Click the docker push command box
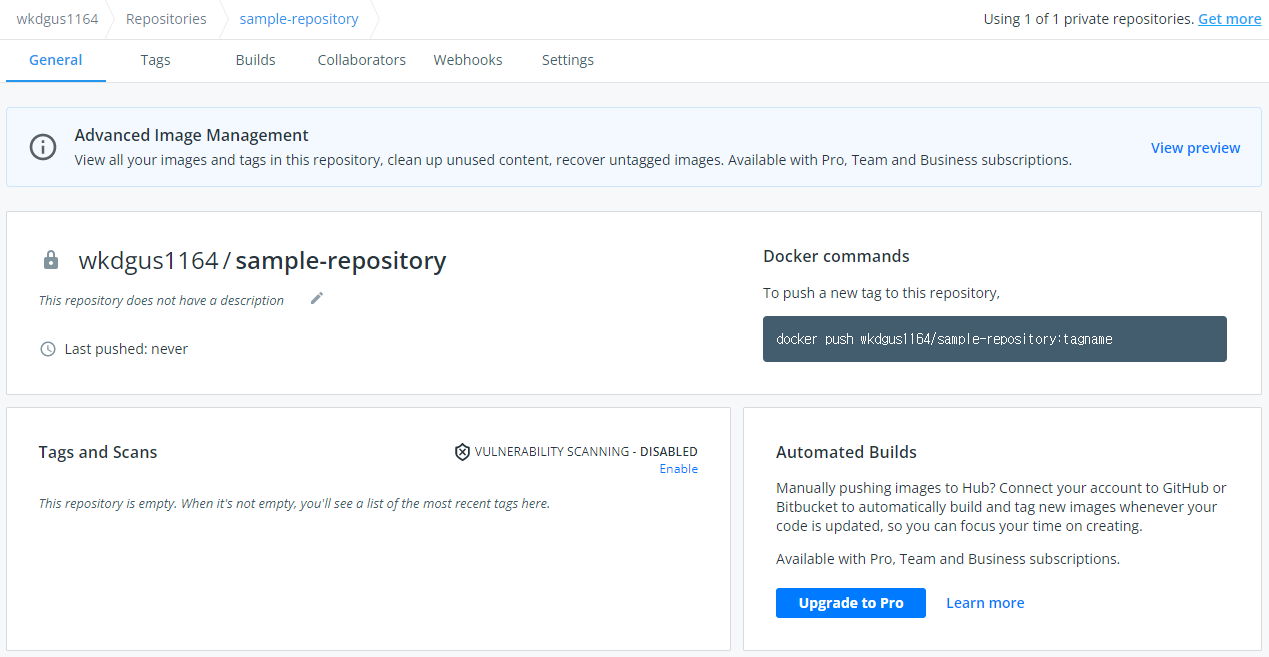This screenshot has width=1269, height=657. 995,339
